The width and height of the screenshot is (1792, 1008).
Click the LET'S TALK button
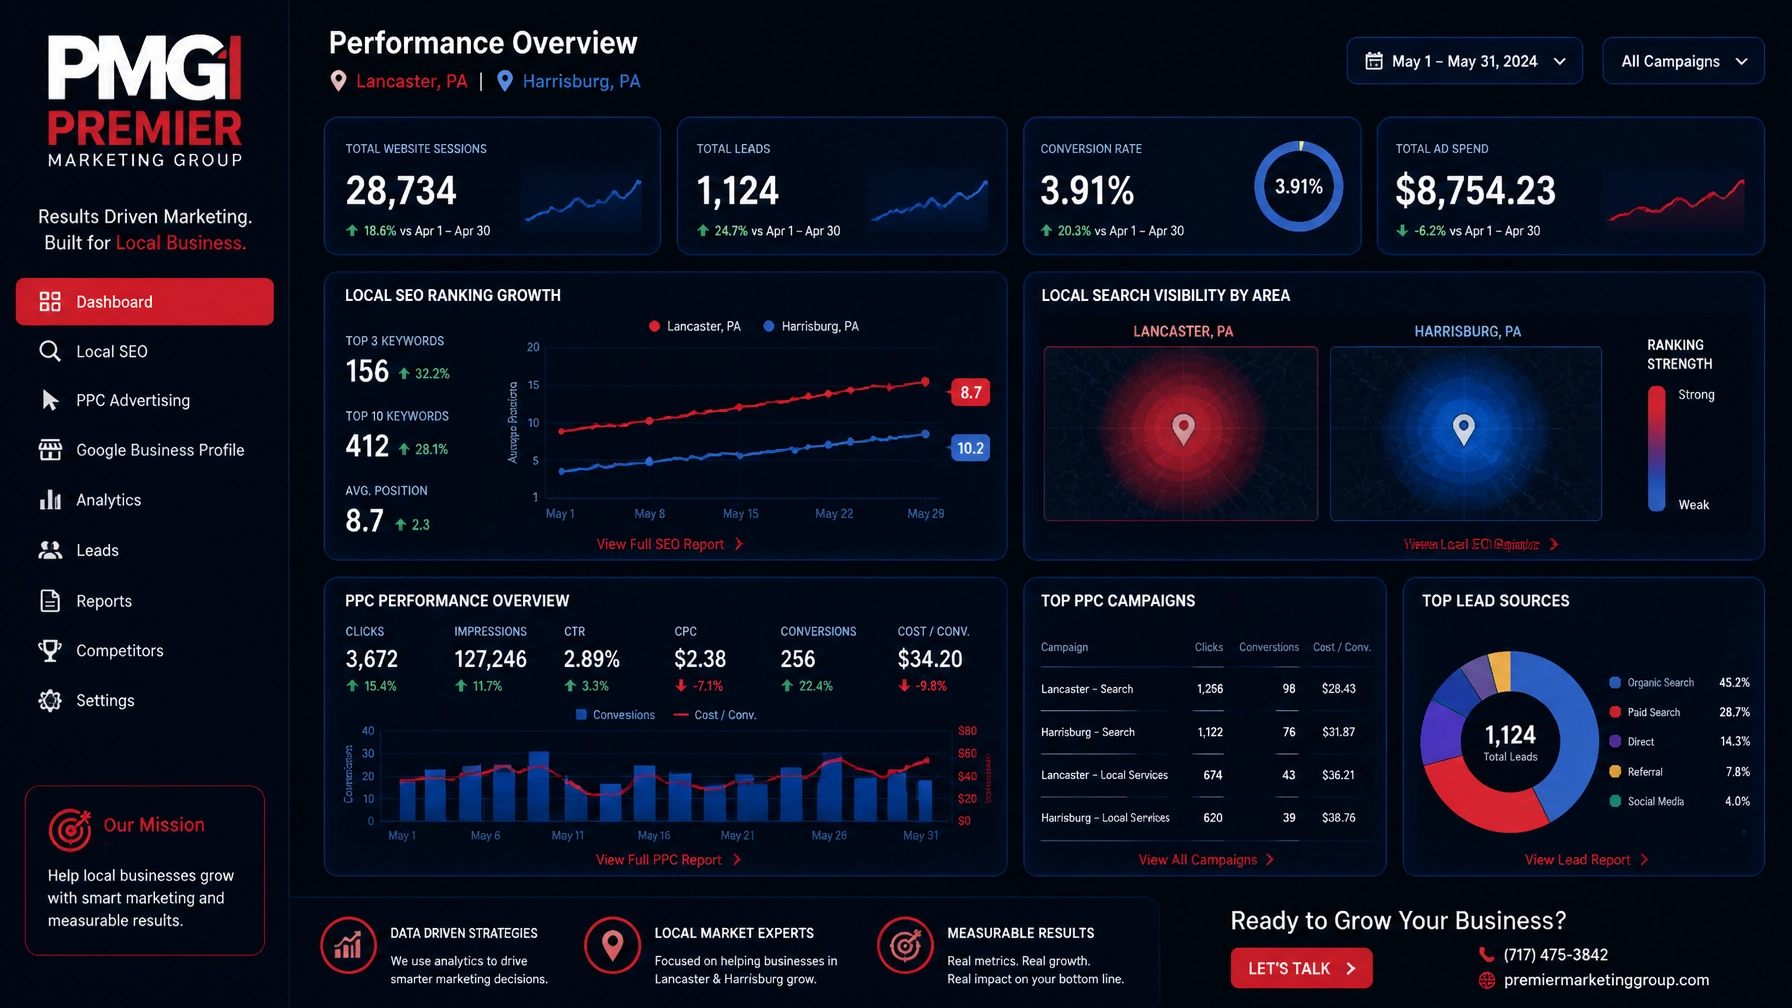pyautogui.click(x=1301, y=968)
